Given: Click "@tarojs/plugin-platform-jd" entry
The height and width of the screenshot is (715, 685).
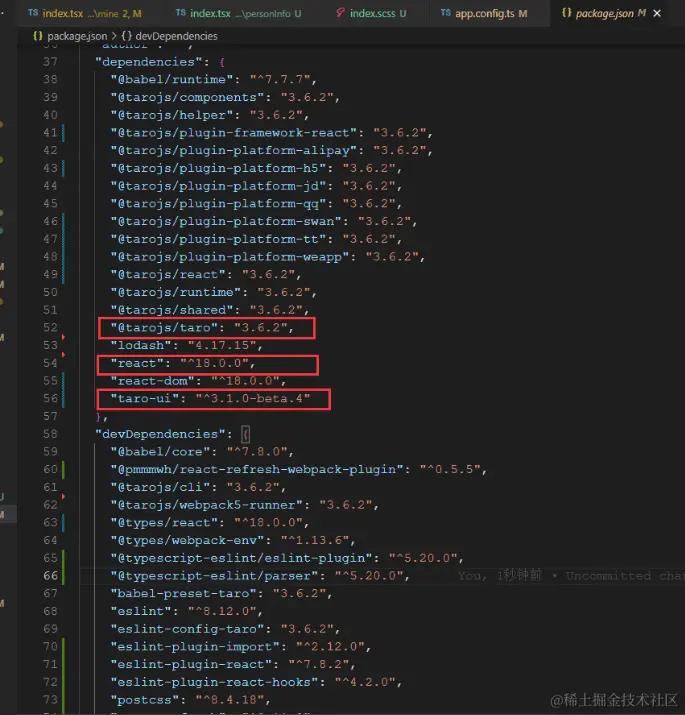Looking at the screenshot, I should click(x=256, y=186).
